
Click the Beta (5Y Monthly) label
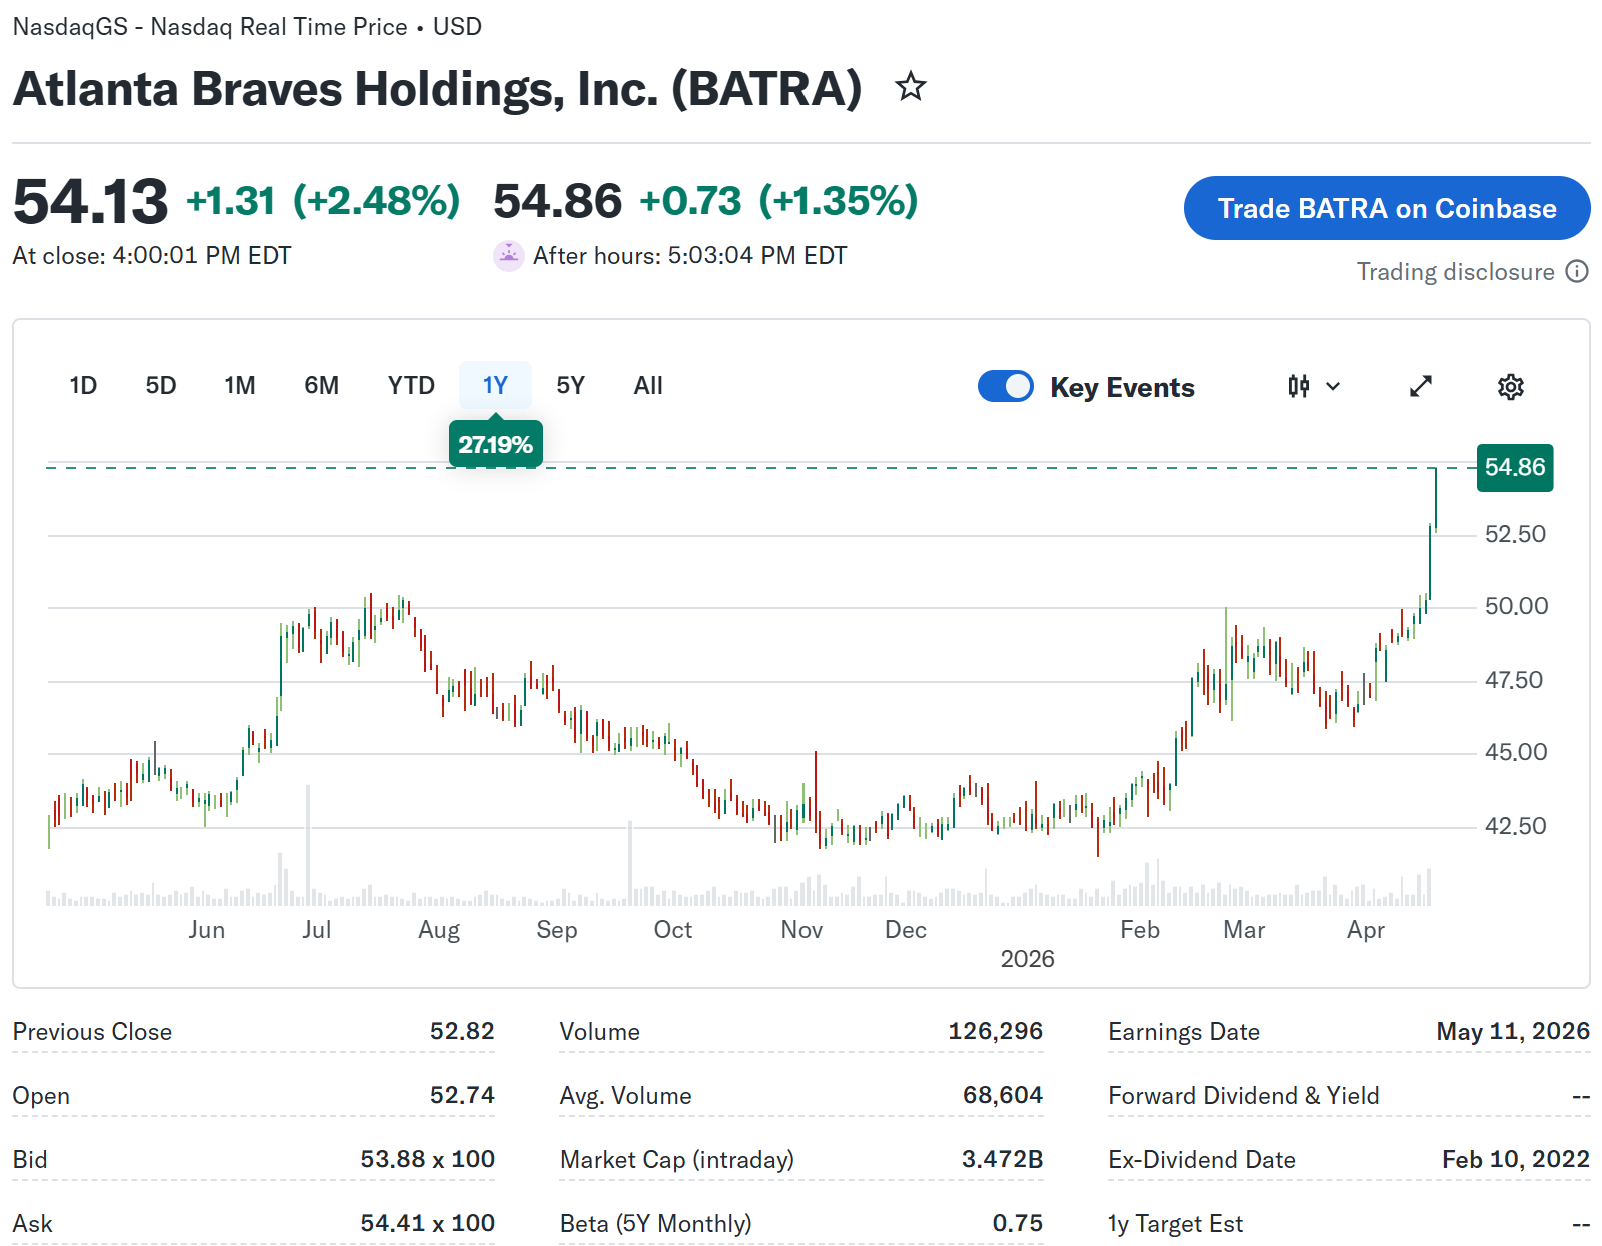pos(656,1224)
